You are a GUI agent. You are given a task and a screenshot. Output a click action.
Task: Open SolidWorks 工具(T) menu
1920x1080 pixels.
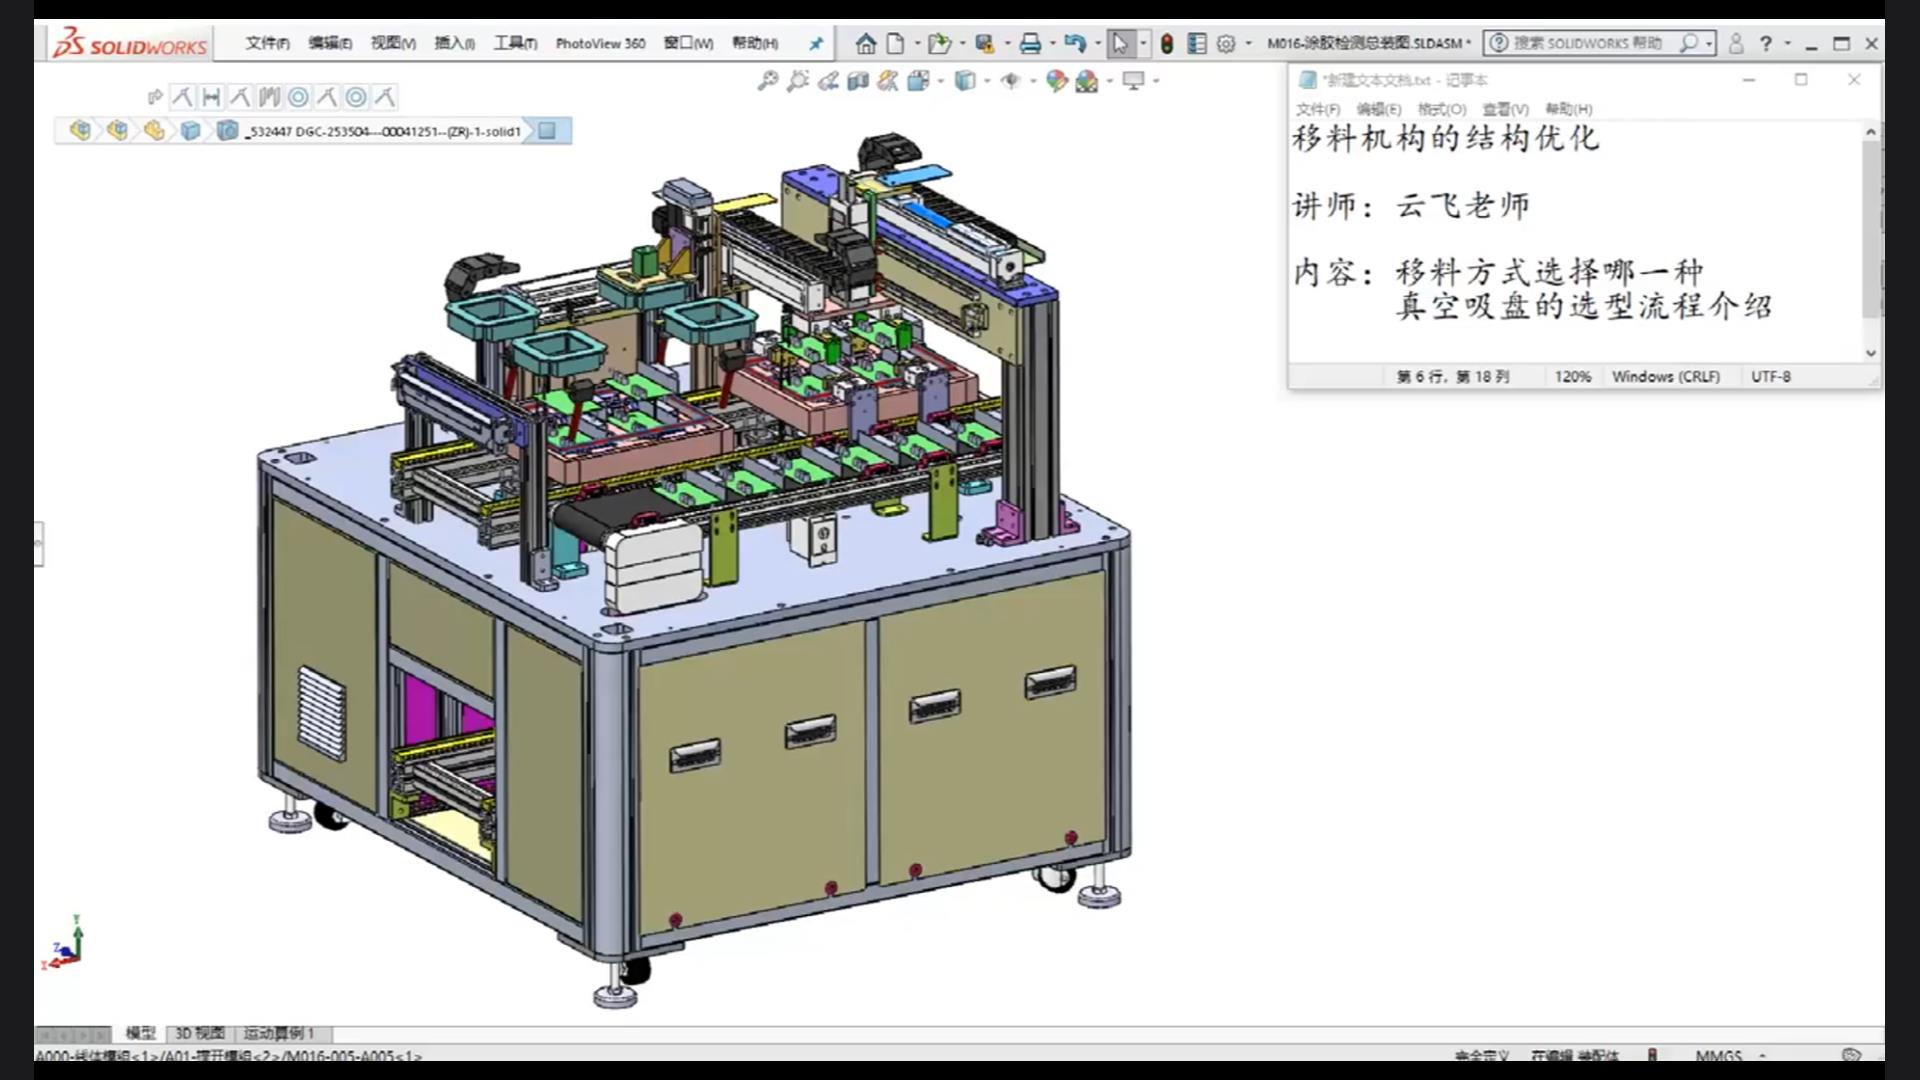click(515, 43)
